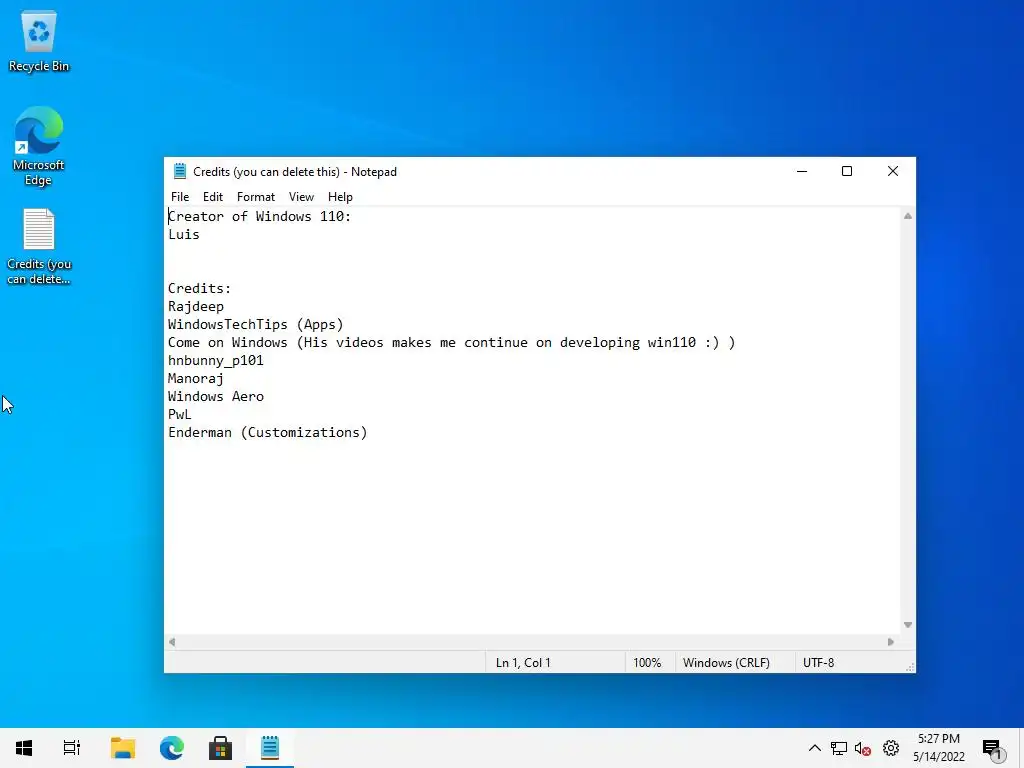This screenshot has width=1024, height=768.
Task: Open the network status tray icon
Action: (839, 748)
